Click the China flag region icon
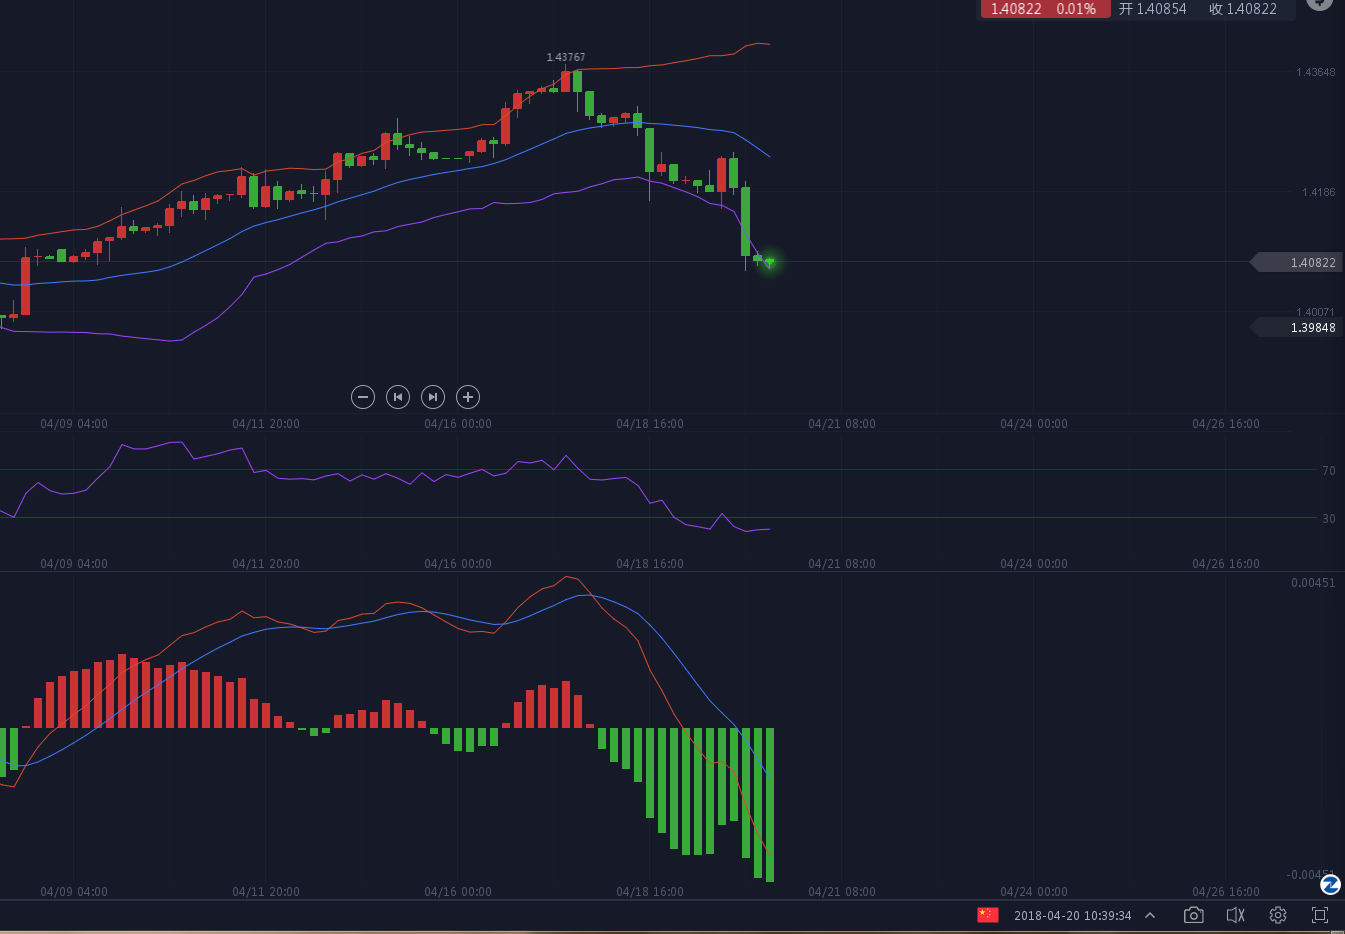This screenshot has height=934, width=1345. 988,915
